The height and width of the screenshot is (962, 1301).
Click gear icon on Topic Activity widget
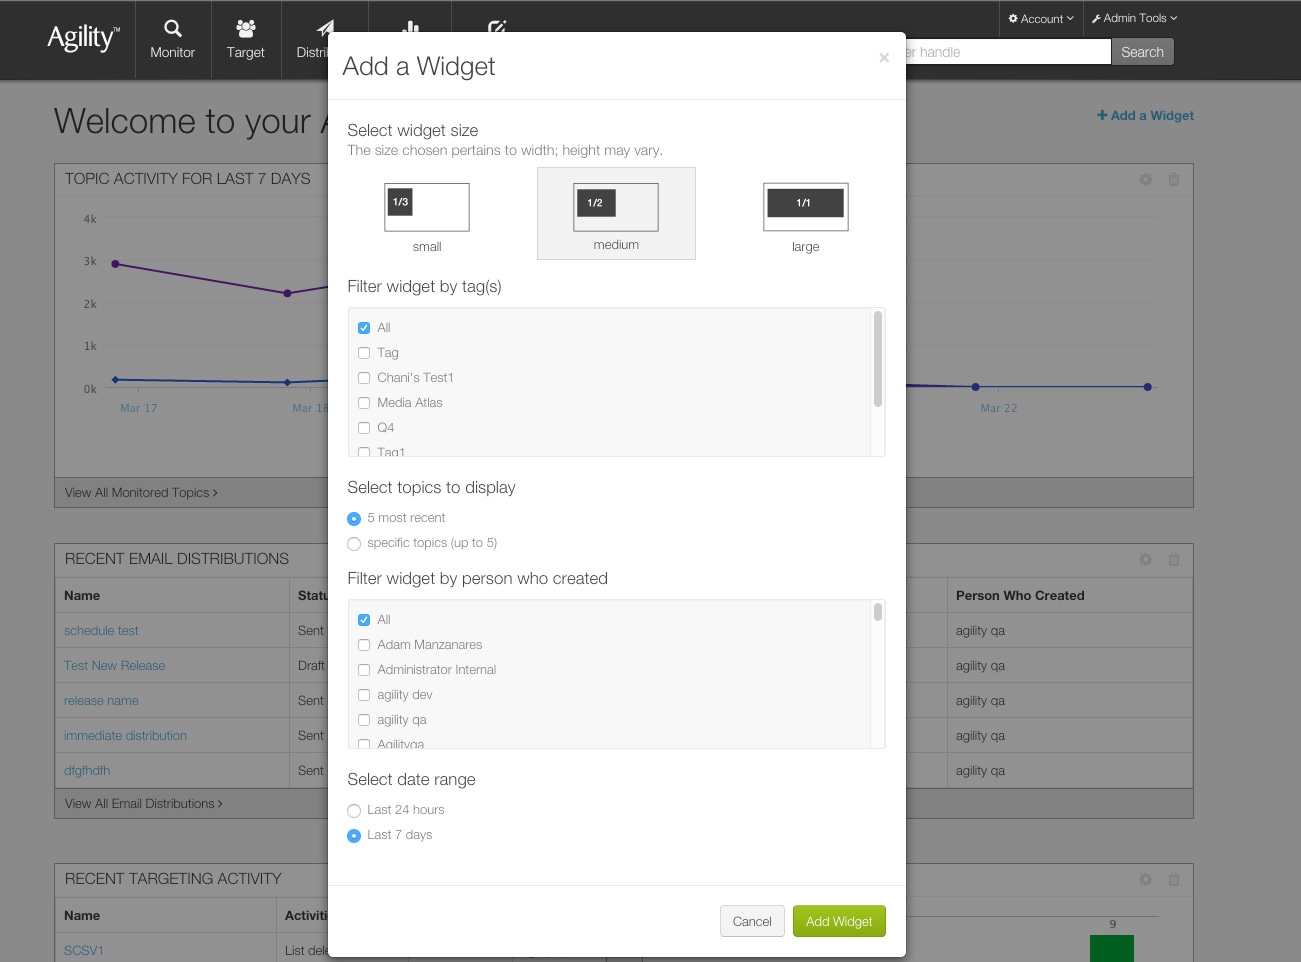1145,179
